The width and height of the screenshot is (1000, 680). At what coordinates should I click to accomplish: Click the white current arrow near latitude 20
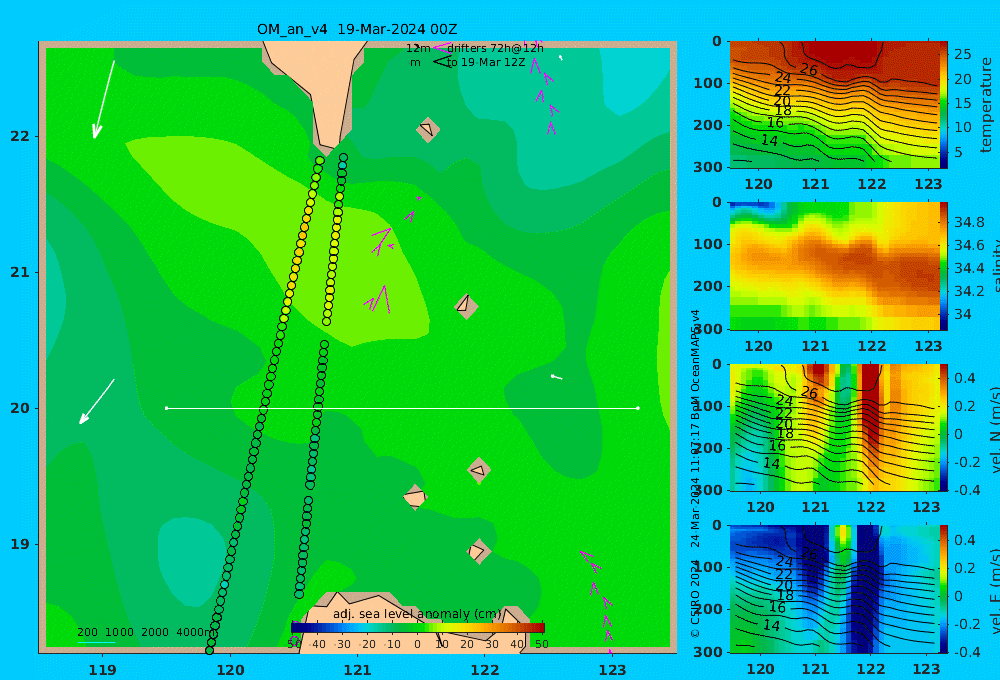(x=96, y=401)
